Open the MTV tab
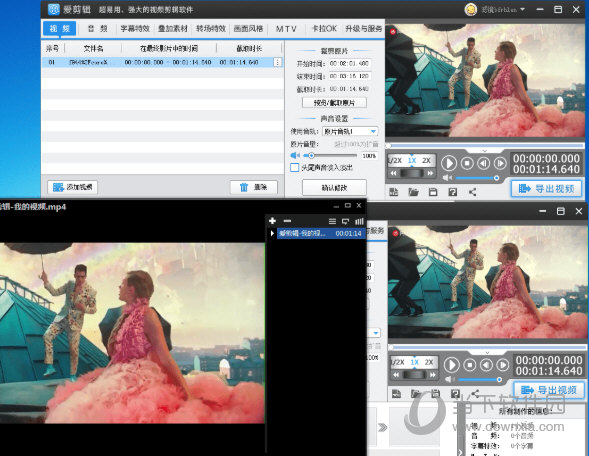Screen dimensions: 589x456 286,29
